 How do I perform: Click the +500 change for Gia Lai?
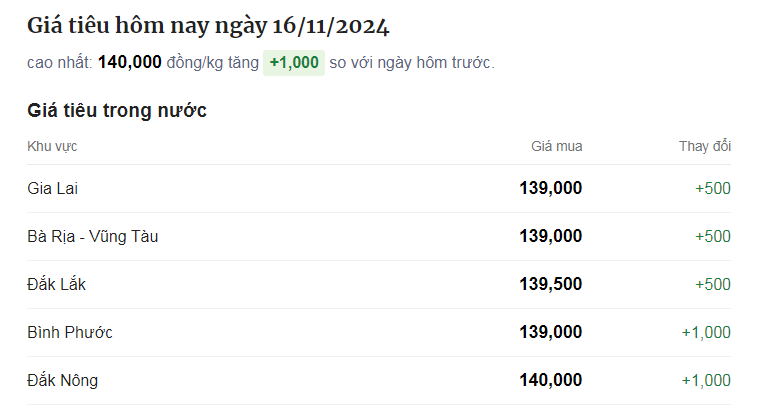713,188
